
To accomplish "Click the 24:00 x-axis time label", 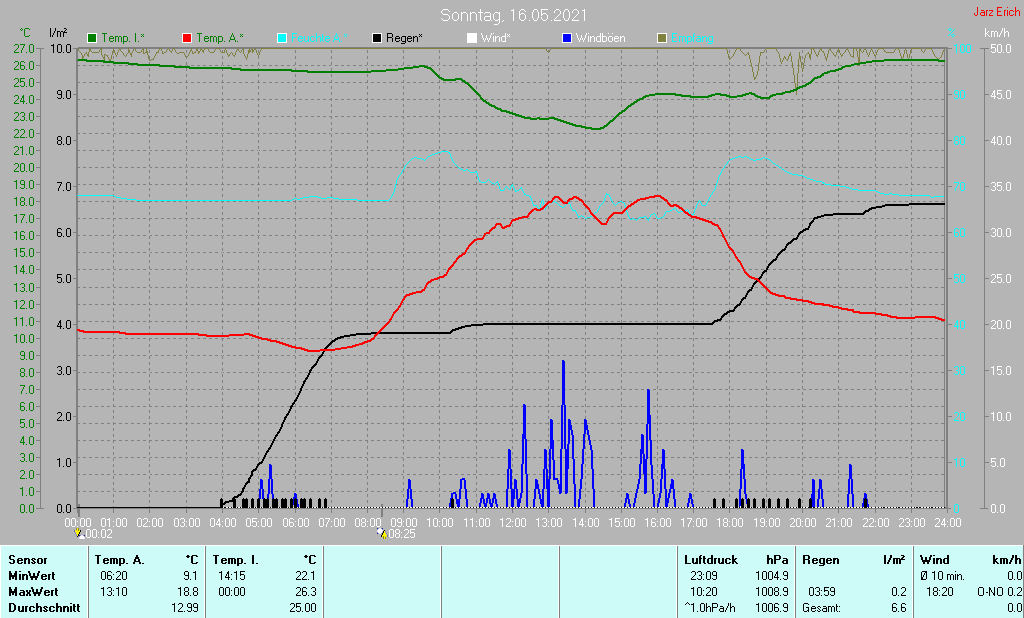I will click(x=948, y=523).
